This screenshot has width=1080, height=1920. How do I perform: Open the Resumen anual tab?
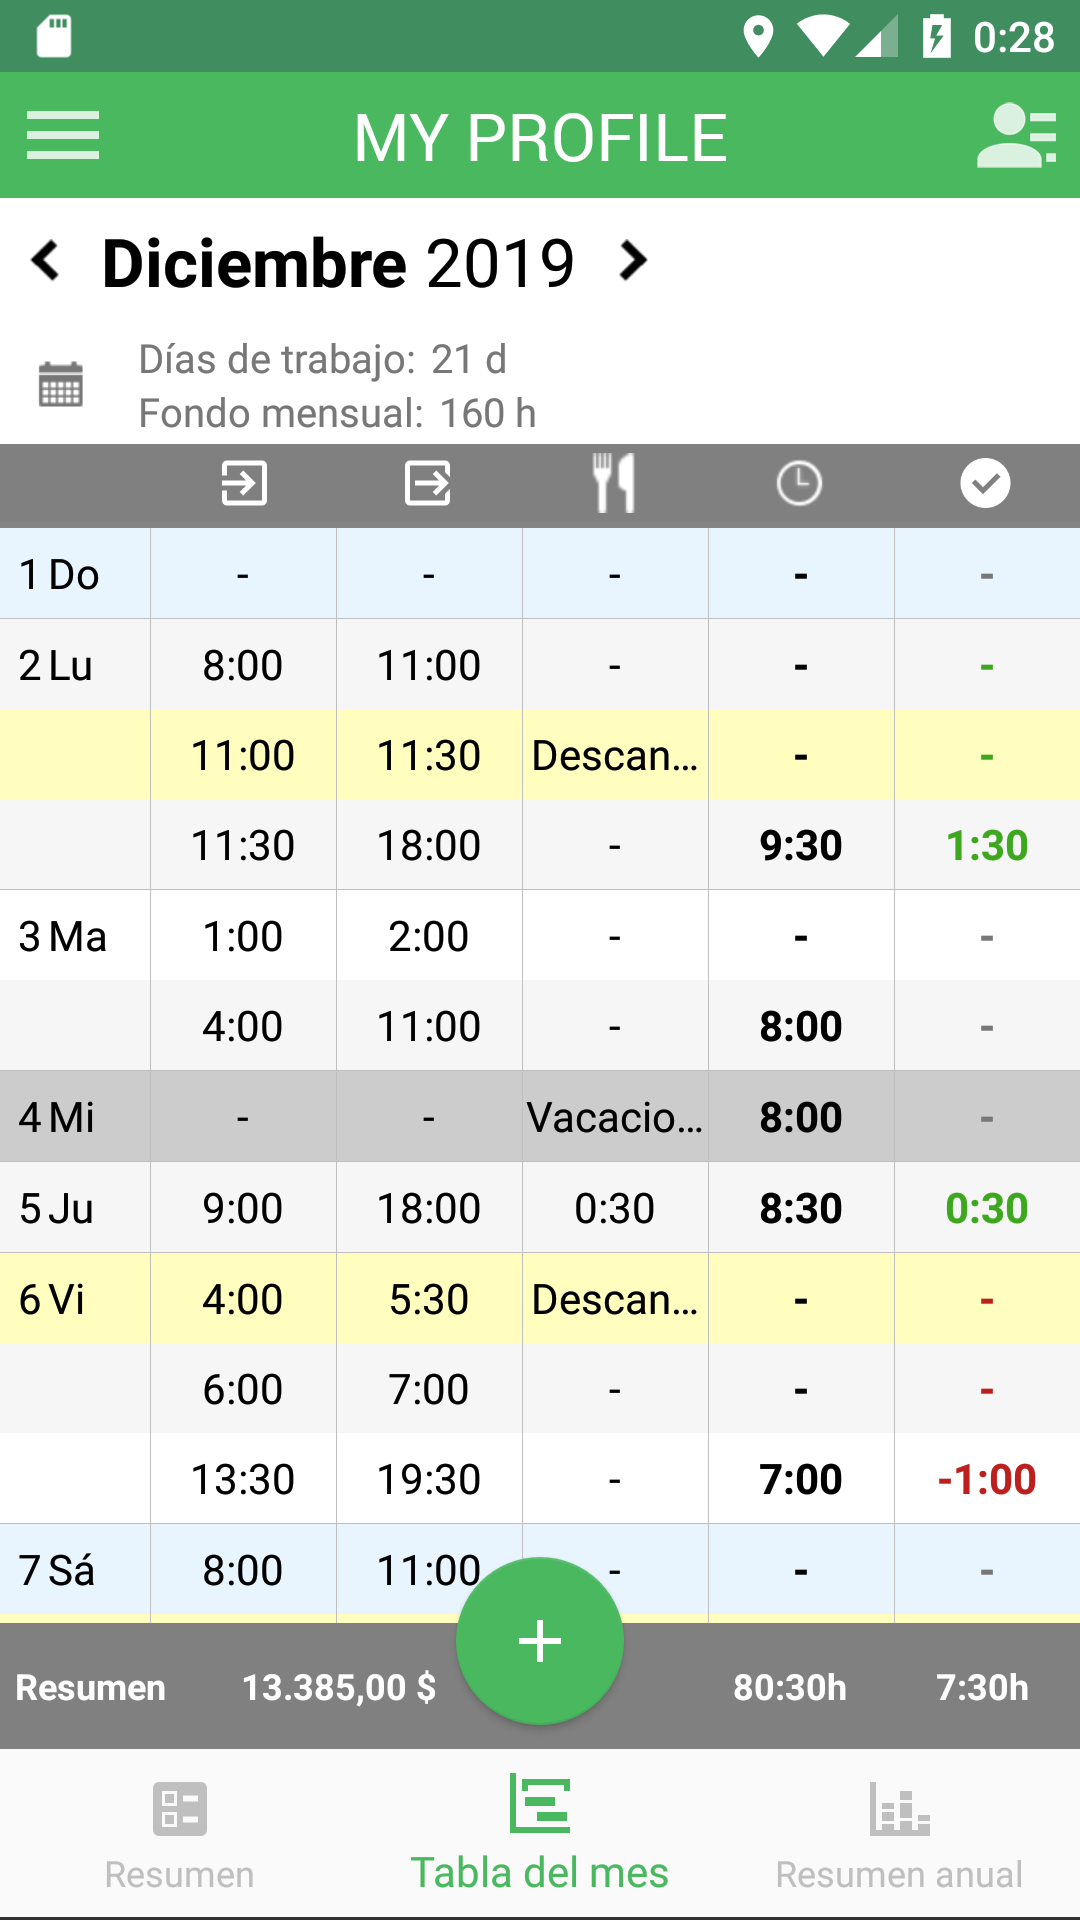coord(900,1836)
